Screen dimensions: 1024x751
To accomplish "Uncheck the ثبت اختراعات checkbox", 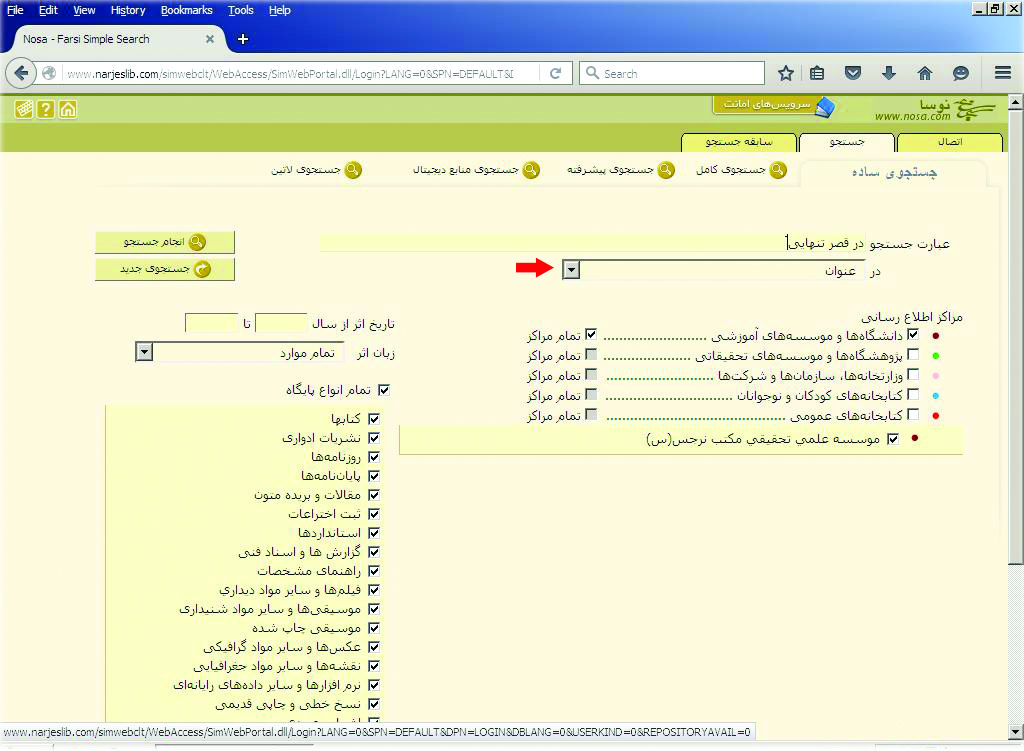I will click(374, 514).
